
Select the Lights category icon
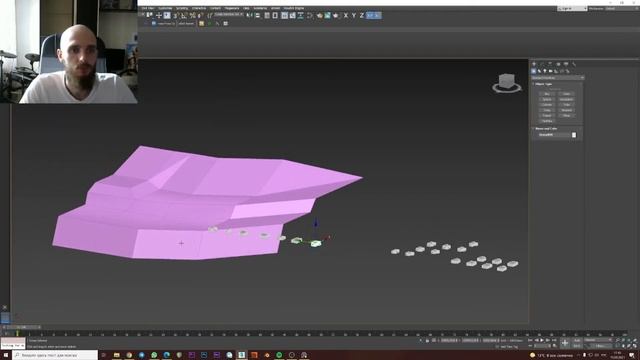(544, 71)
